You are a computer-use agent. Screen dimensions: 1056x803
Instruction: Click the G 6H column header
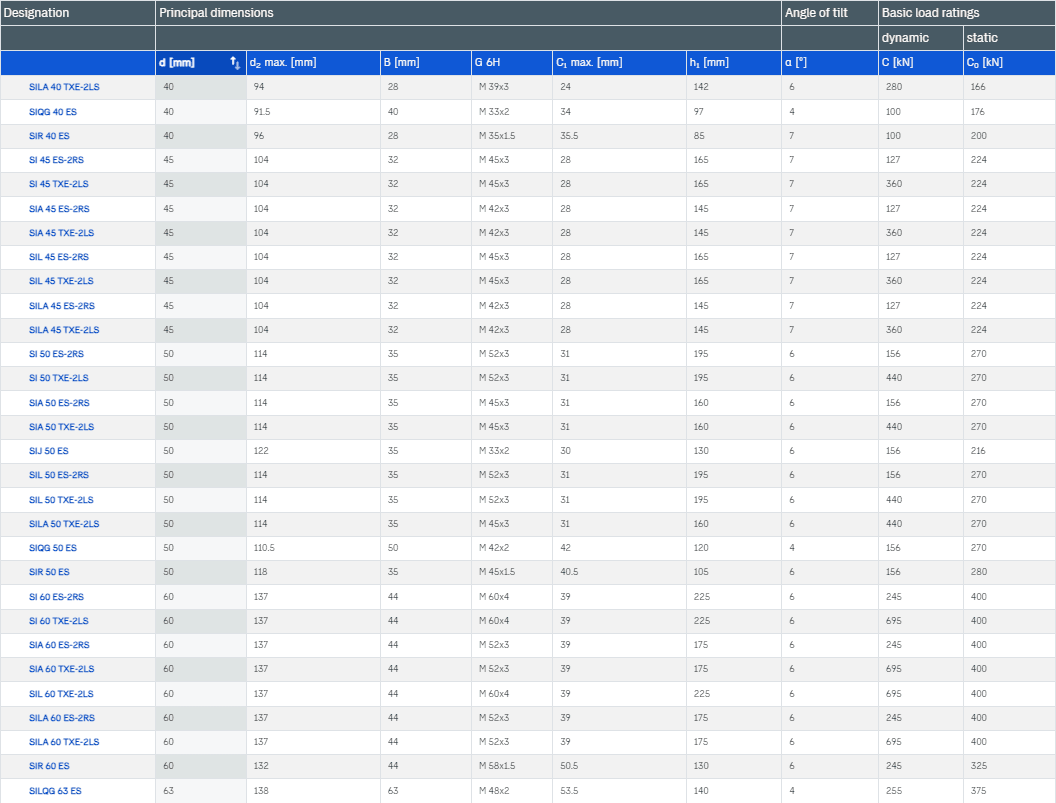click(x=487, y=63)
